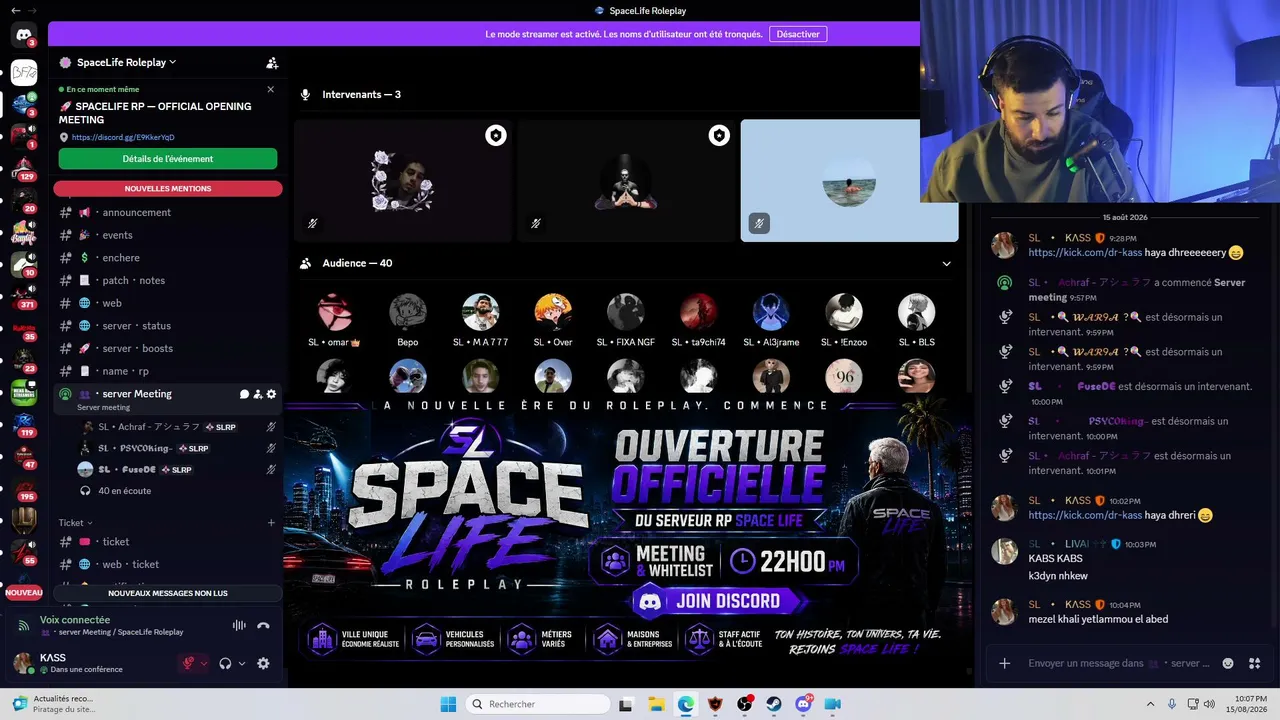Jump to Nouvelles Mentions

tap(168, 188)
